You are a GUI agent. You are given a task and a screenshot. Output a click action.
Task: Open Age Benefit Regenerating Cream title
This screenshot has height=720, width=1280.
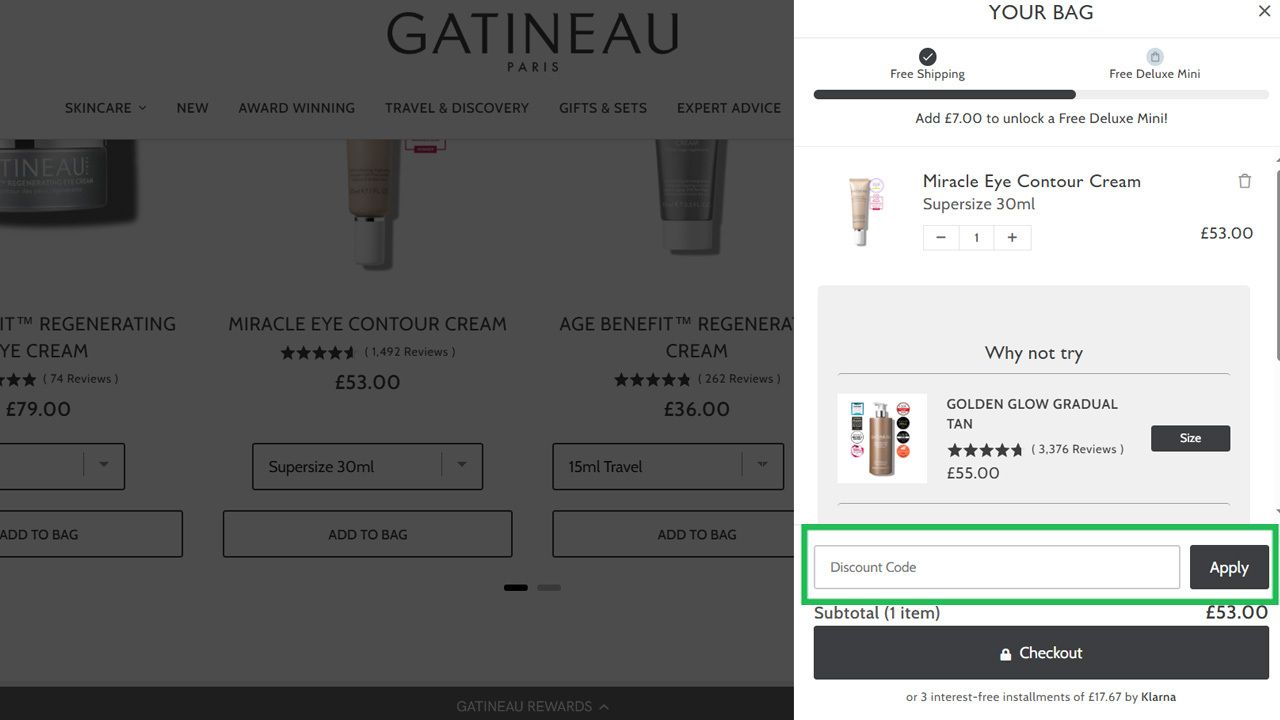click(x=677, y=337)
